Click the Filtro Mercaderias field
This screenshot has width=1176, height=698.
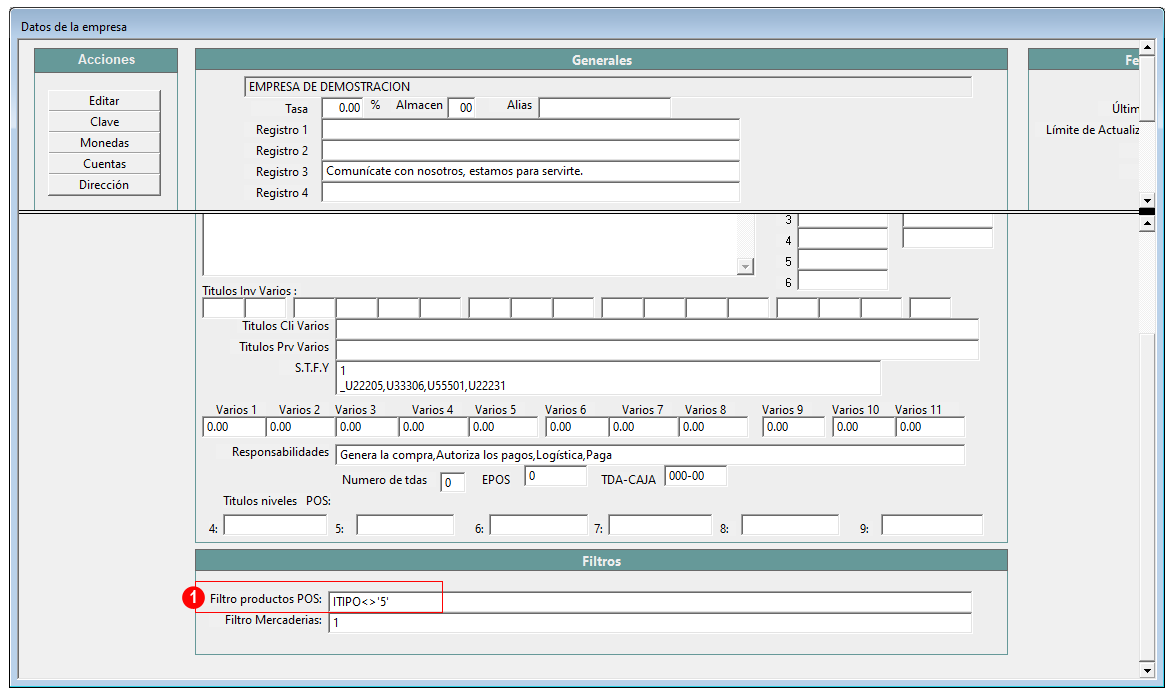point(650,622)
